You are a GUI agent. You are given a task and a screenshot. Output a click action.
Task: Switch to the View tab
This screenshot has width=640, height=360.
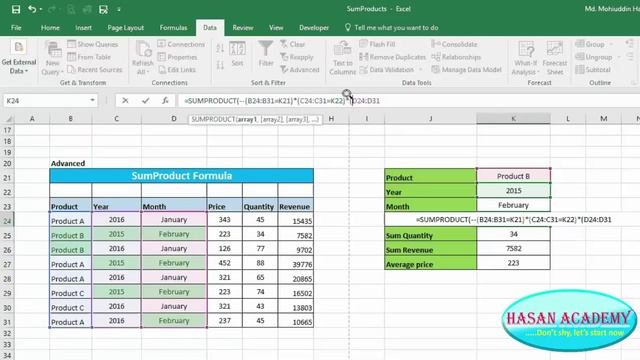click(276, 28)
